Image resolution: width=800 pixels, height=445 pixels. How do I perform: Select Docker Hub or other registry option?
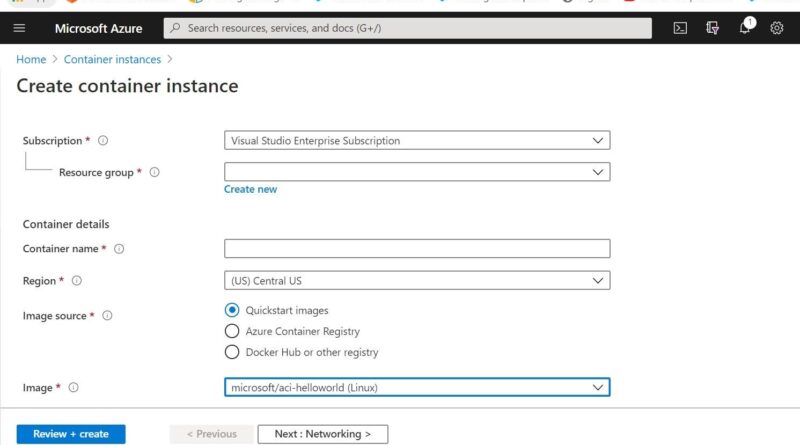[x=232, y=352]
